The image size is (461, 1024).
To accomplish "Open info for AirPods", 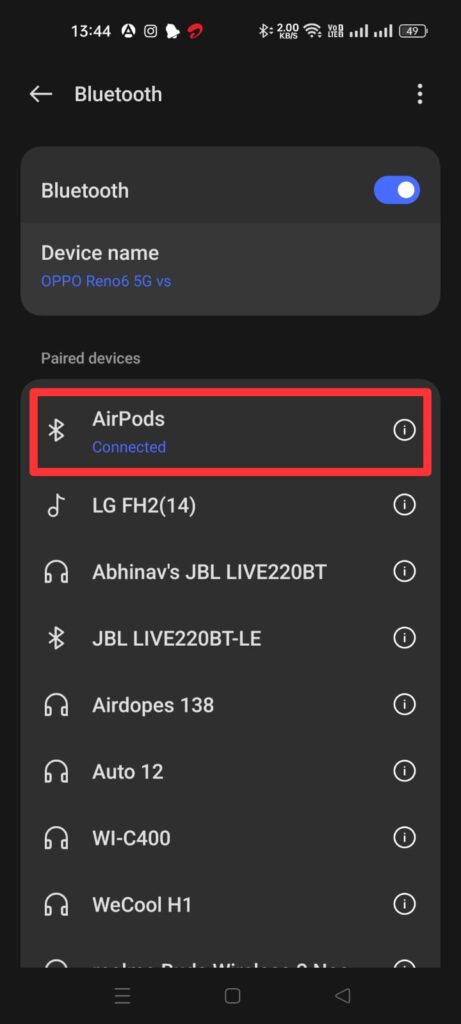I will (404, 430).
